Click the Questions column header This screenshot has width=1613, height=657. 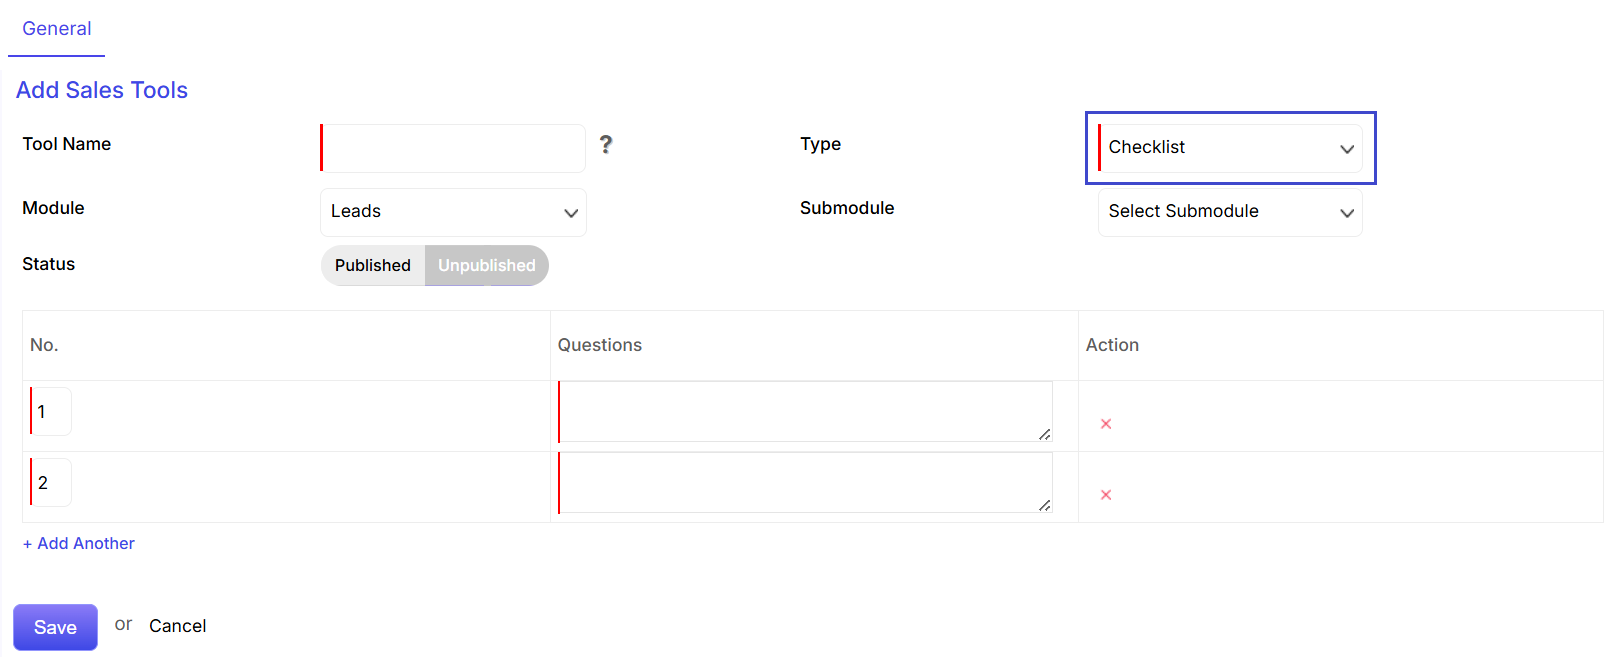pos(600,345)
